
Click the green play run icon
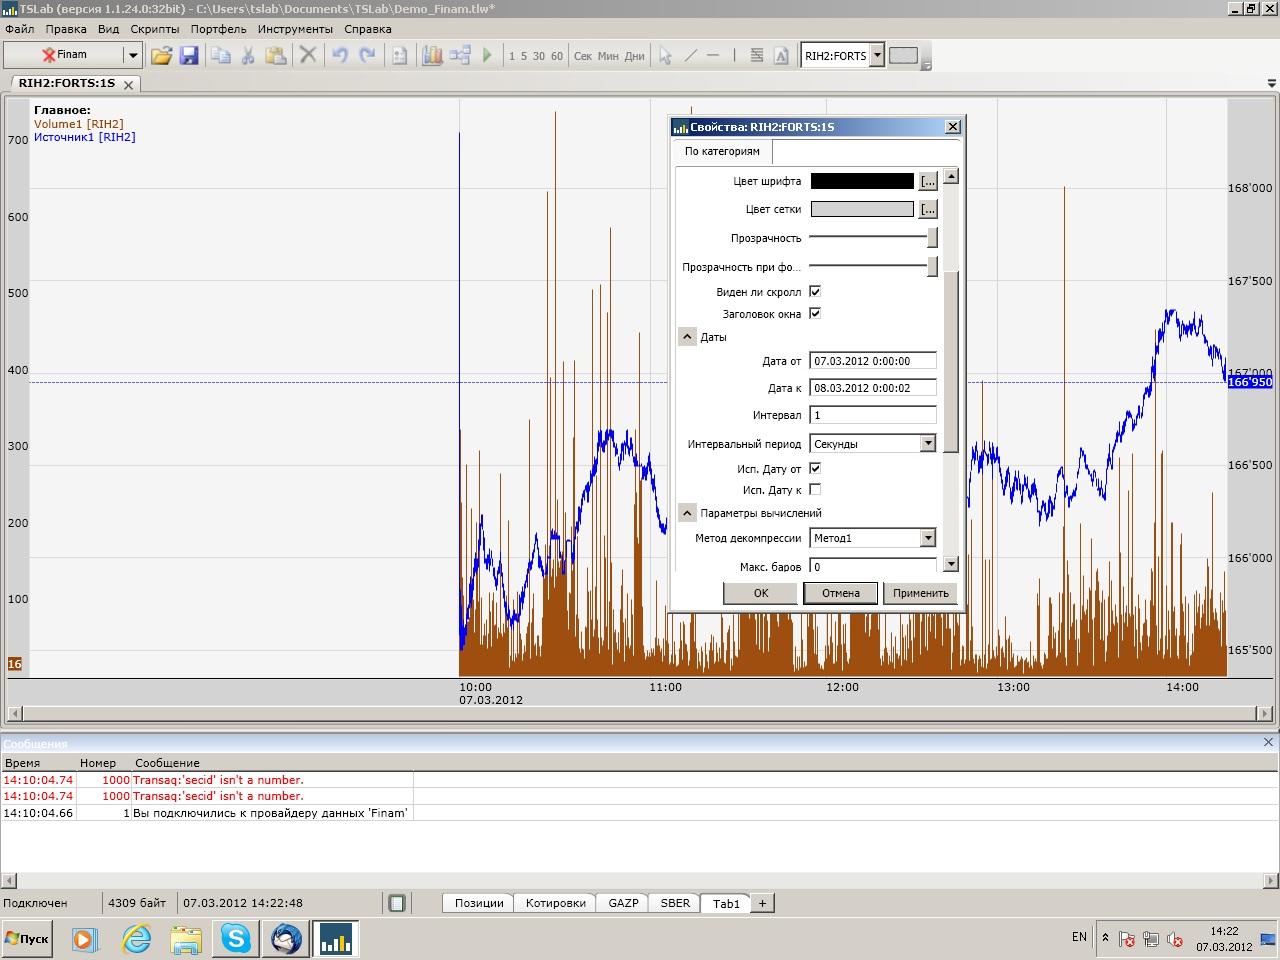487,56
